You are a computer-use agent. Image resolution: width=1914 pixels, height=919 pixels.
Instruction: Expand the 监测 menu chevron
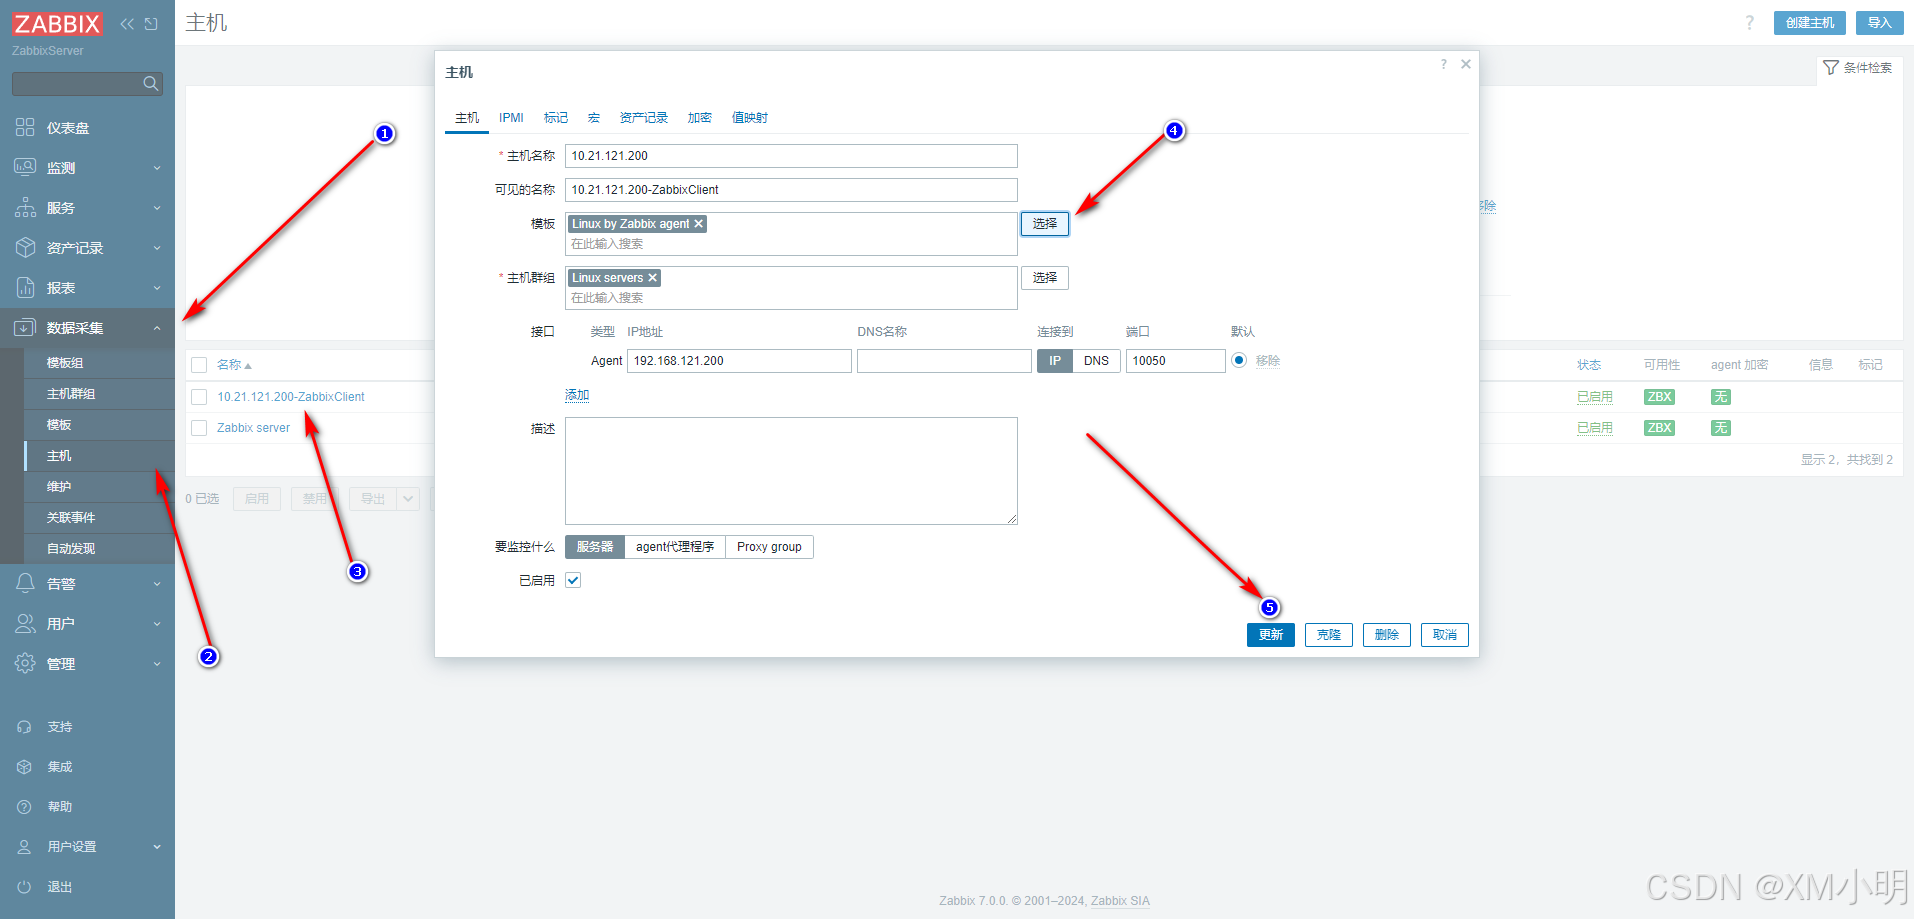point(157,168)
